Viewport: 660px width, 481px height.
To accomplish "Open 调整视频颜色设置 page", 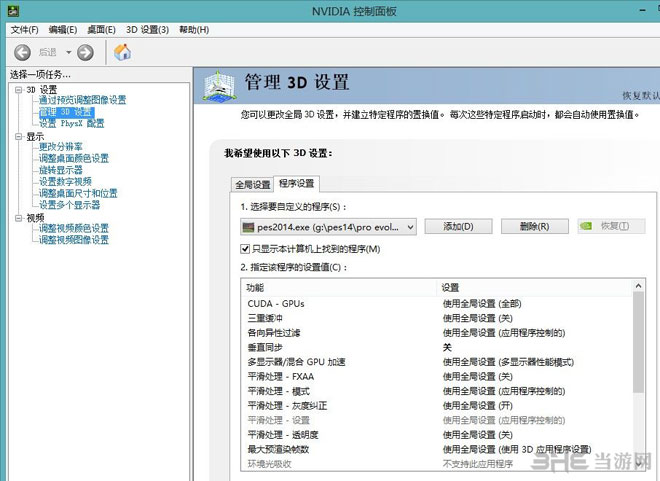I will (74, 228).
